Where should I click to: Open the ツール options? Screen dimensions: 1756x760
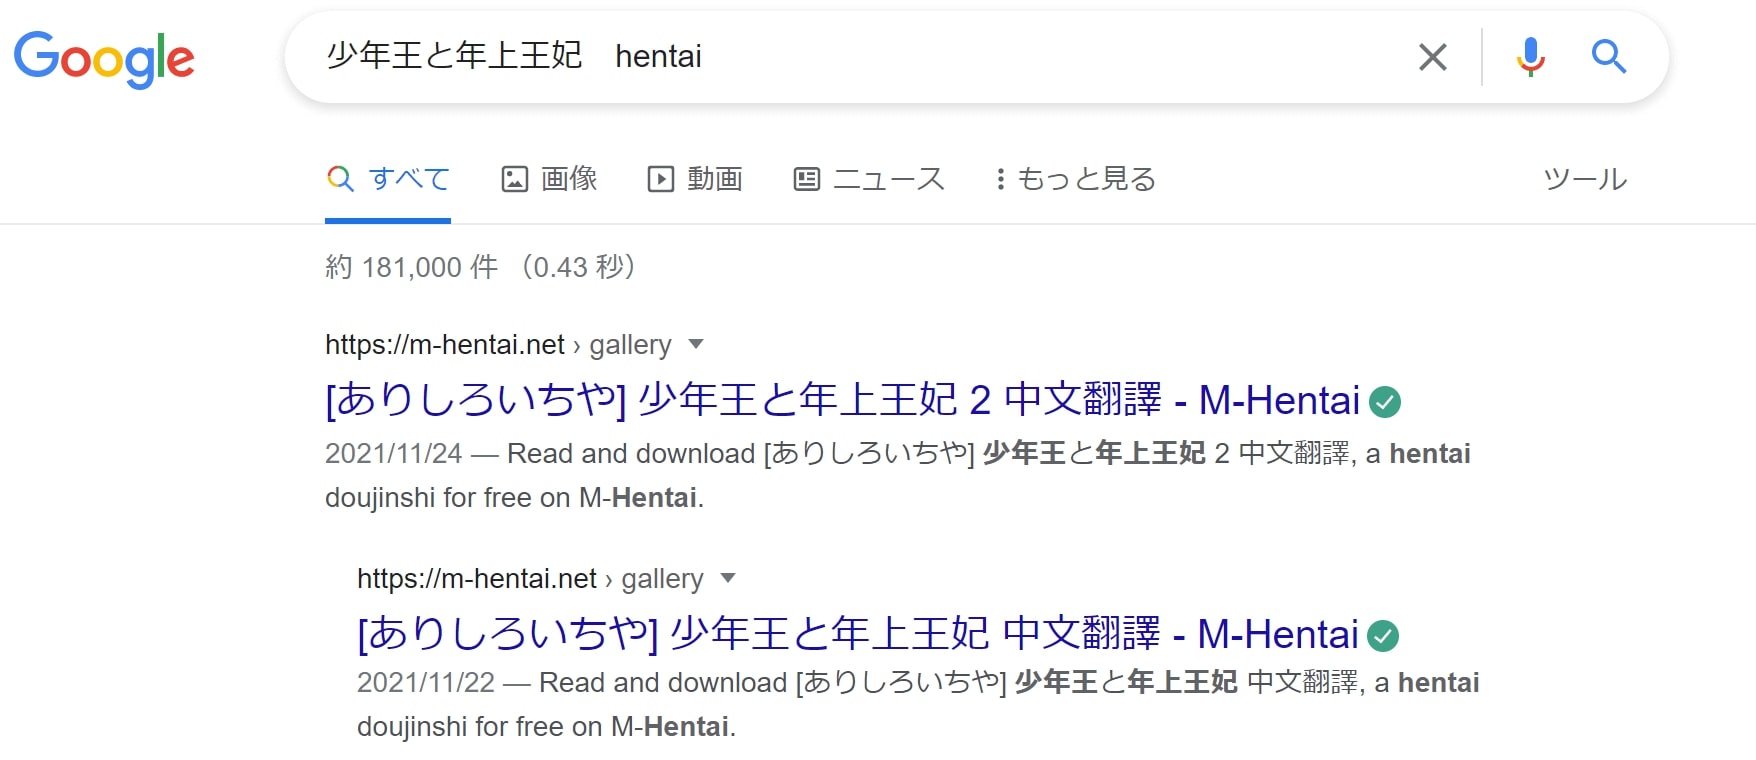(x=1585, y=179)
